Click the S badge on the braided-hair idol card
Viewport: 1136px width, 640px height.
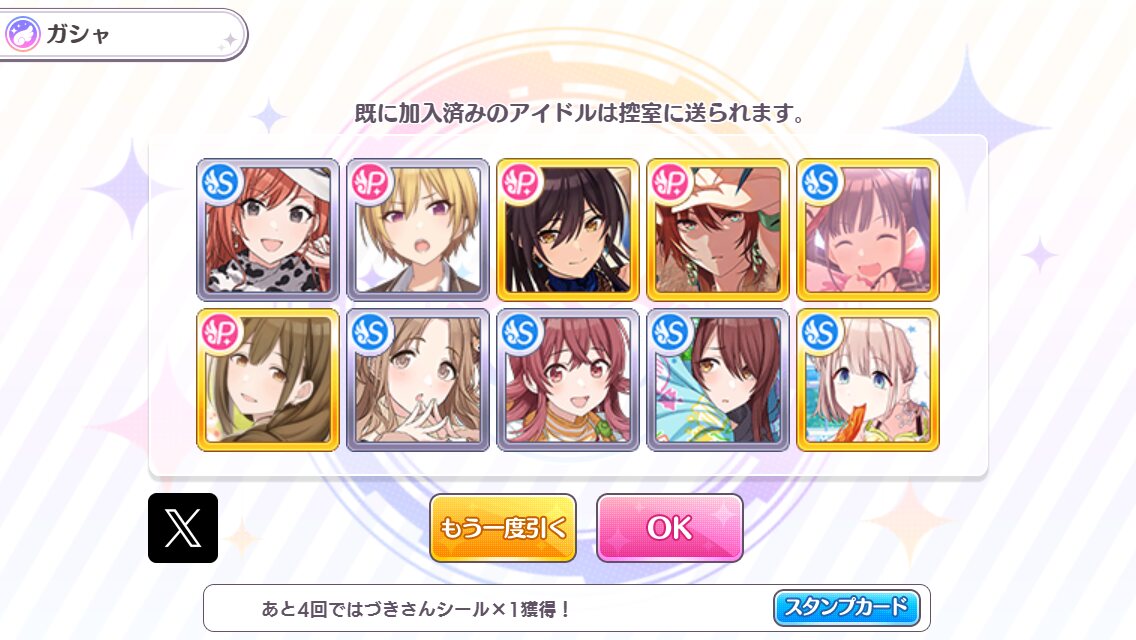click(x=821, y=333)
